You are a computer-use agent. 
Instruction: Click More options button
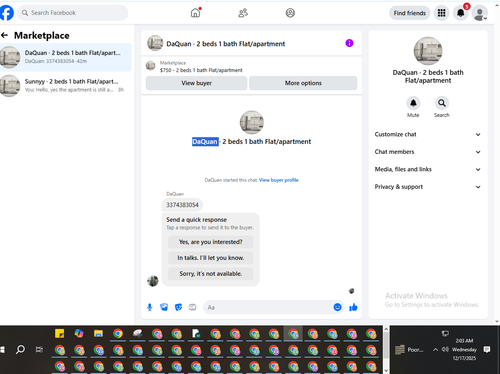pos(303,83)
